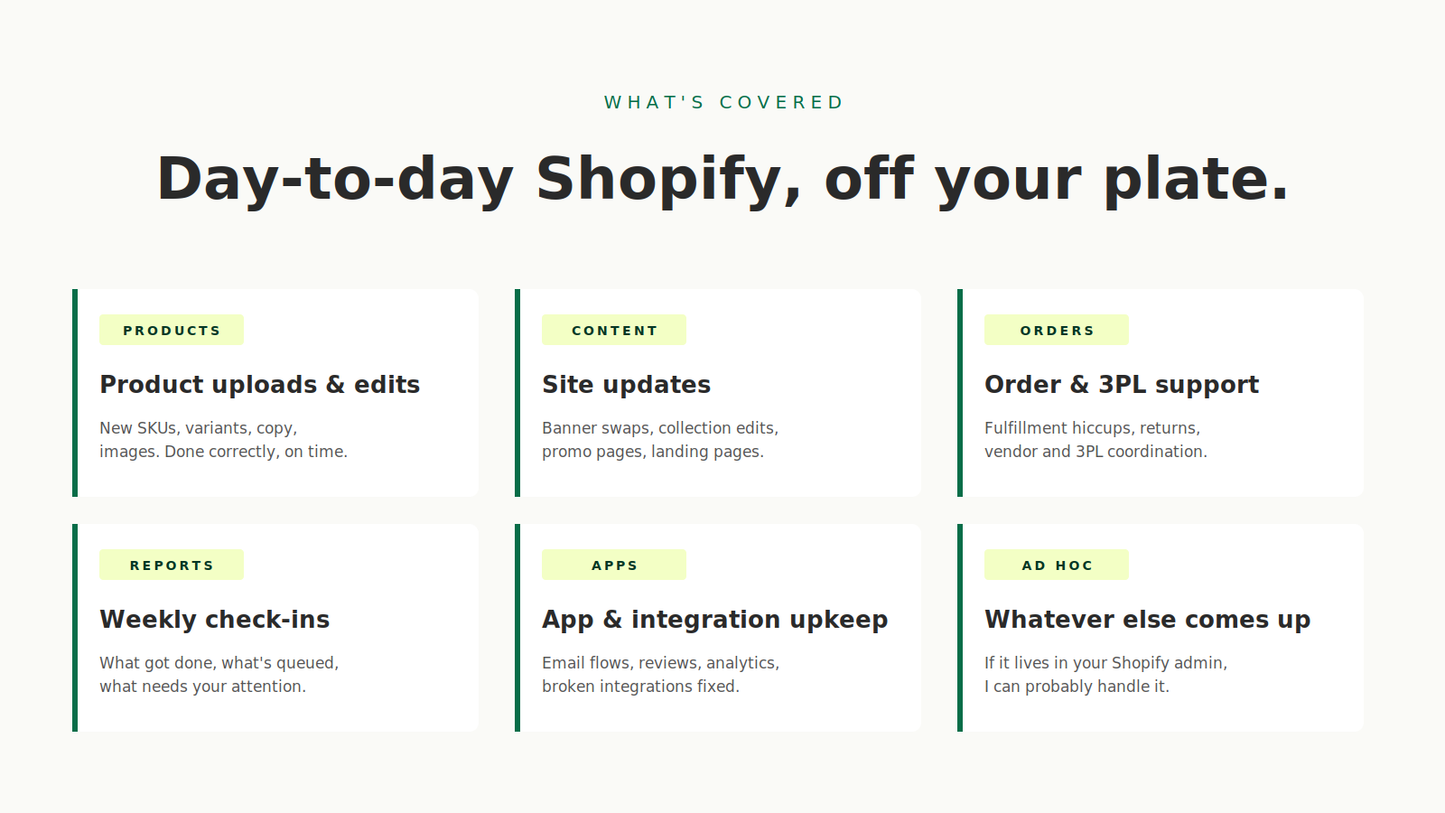This screenshot has width=1445, height=813.
Task: Click the New SKUs, variants, copy description
Action: (x=224, y=440)
